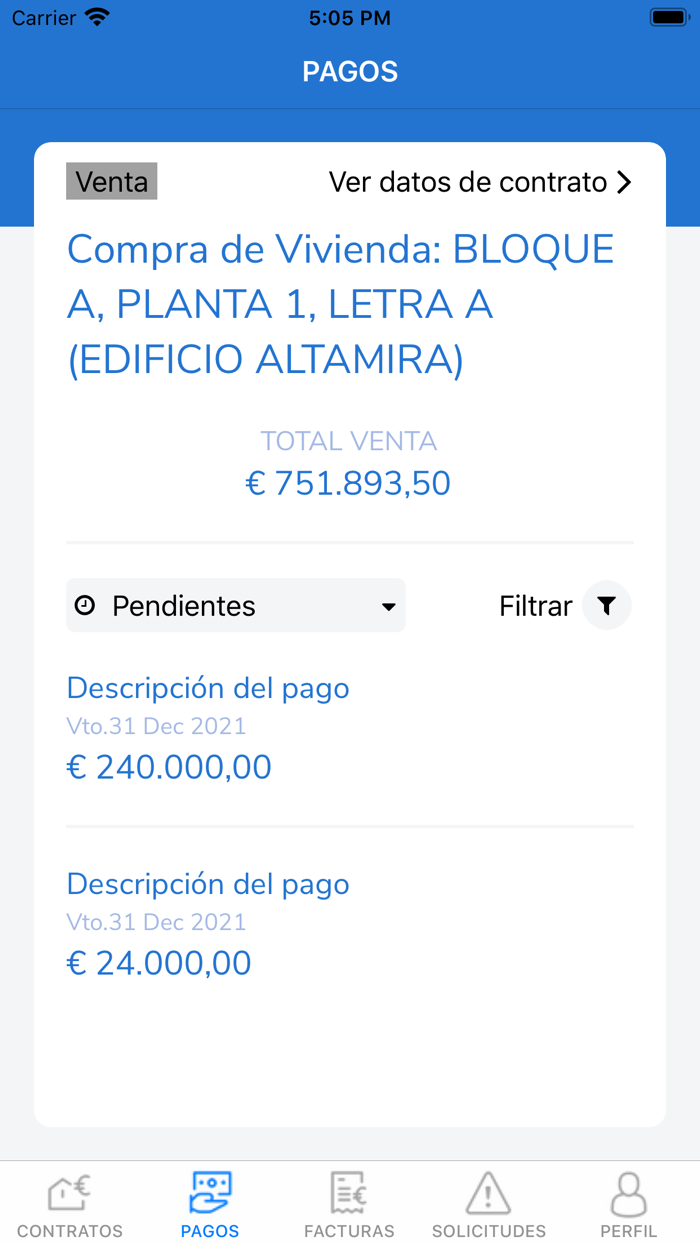Expand the Pendientes dropdown arrow
700x1244 pixels.
(x=389, y=607)
